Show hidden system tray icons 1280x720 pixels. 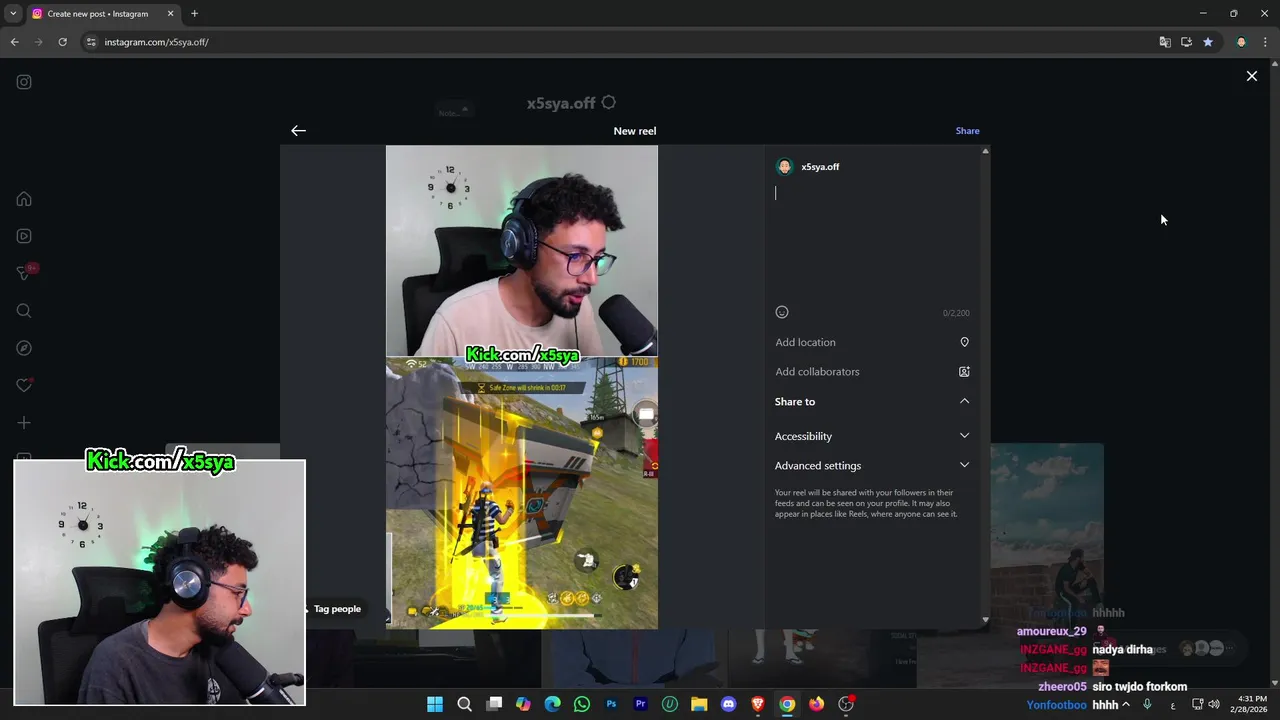tap(1126, 704)
